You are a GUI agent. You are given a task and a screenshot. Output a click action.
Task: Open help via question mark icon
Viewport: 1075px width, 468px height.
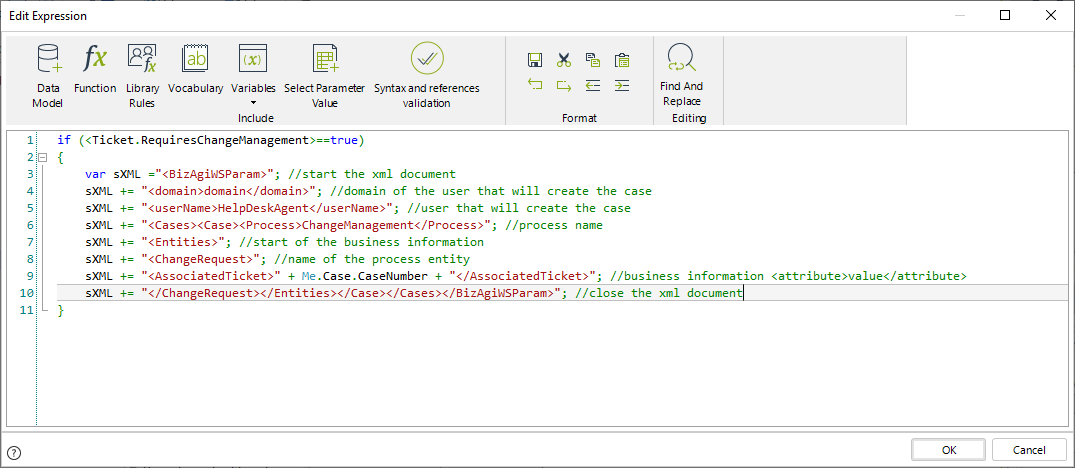pyautogui.click(x=14, y=452)
